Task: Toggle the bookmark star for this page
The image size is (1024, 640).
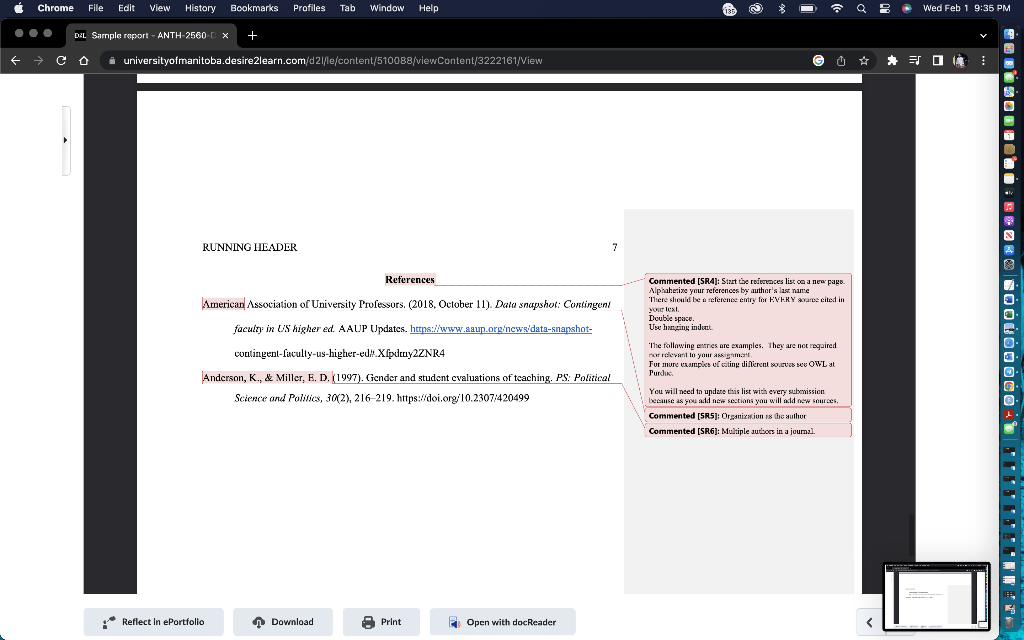Action: point(863,60)
